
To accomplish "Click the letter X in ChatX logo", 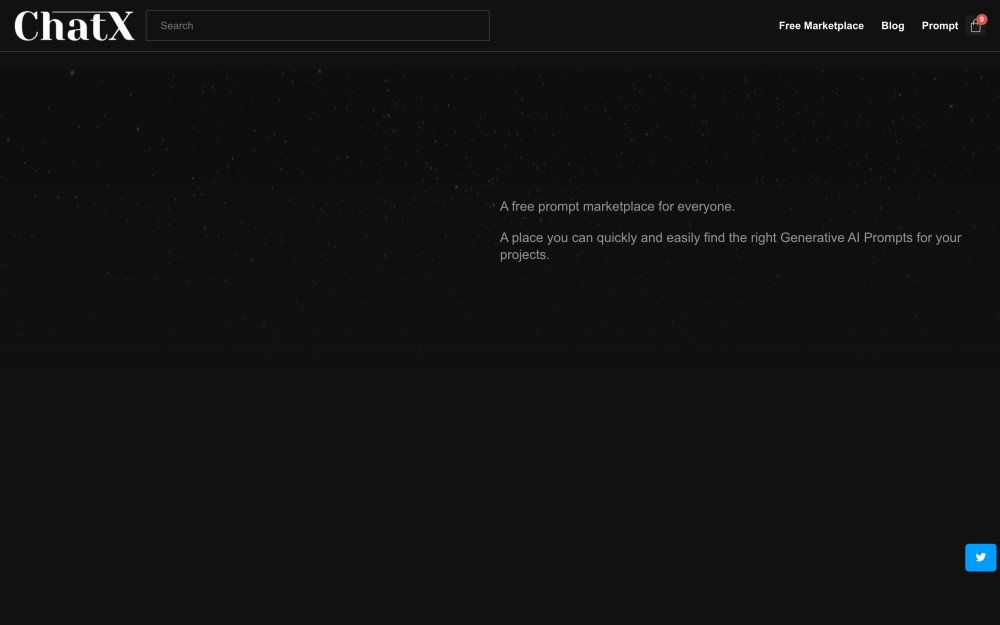I will click(120, 27).
